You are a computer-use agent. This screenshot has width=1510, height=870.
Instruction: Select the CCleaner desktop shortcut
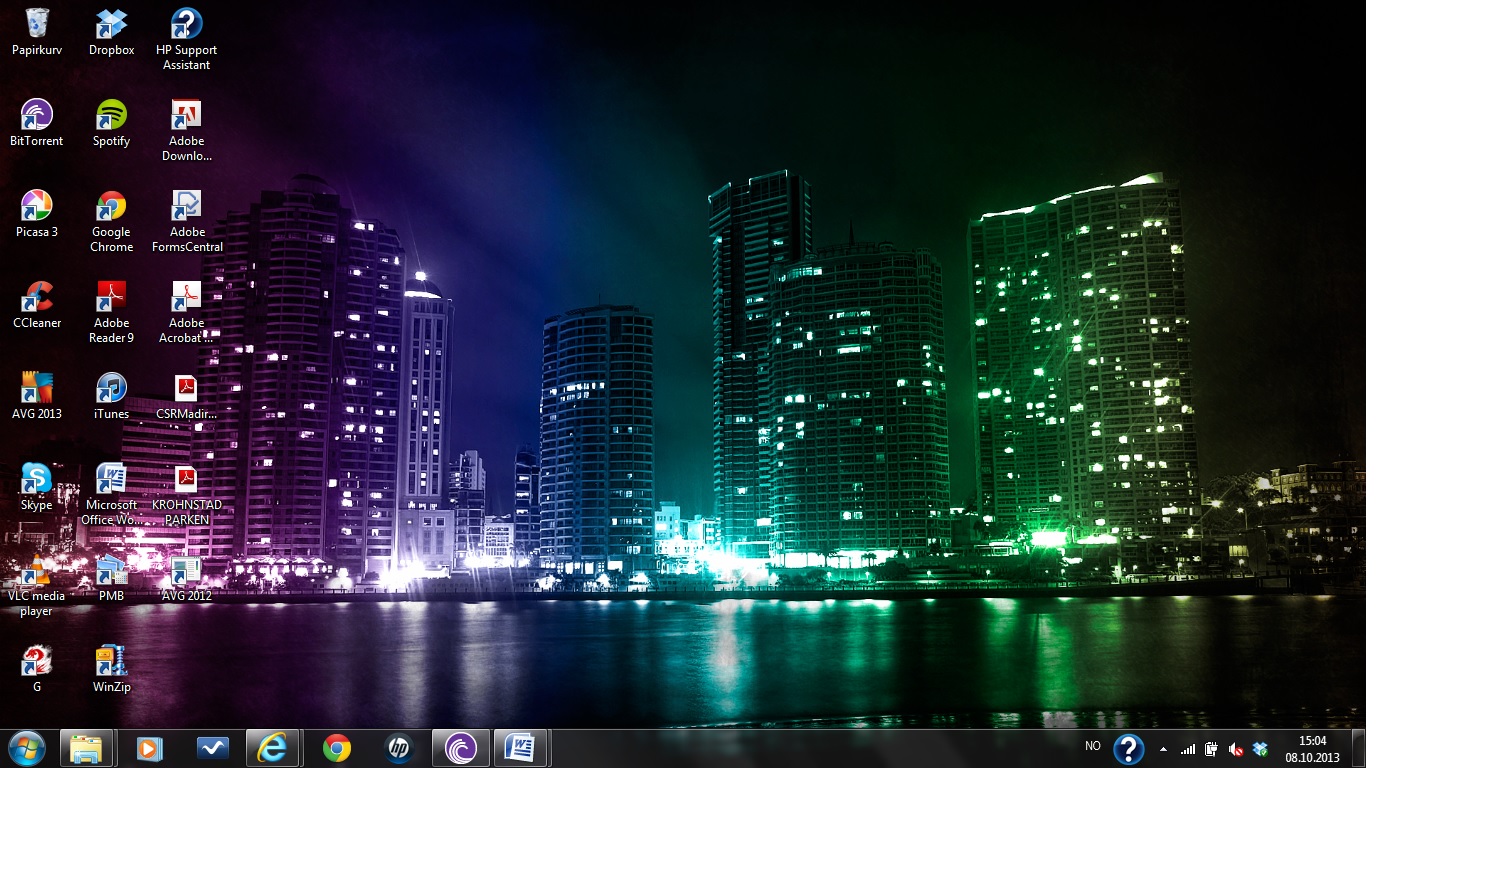(x=37, y=305)
